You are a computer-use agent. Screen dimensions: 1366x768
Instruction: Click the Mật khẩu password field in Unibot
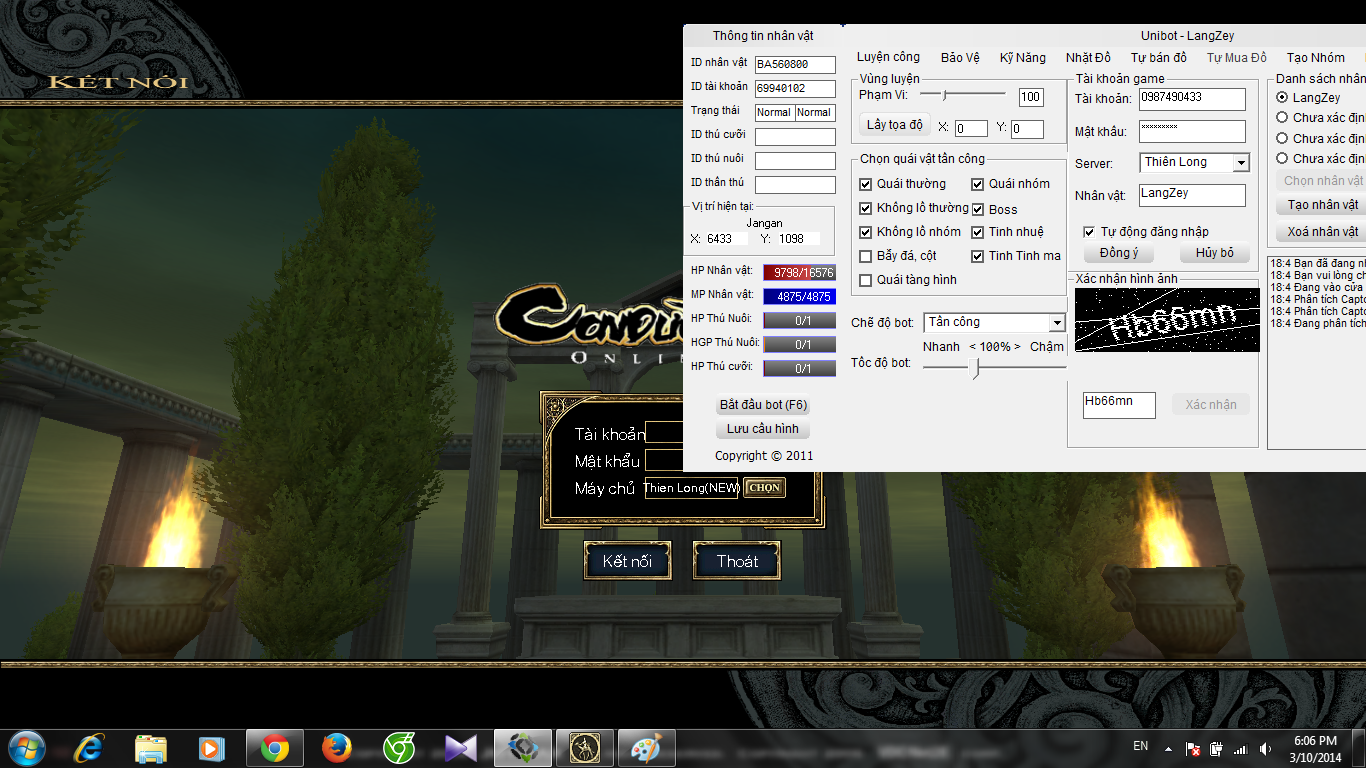click(x=1192, y=131)
